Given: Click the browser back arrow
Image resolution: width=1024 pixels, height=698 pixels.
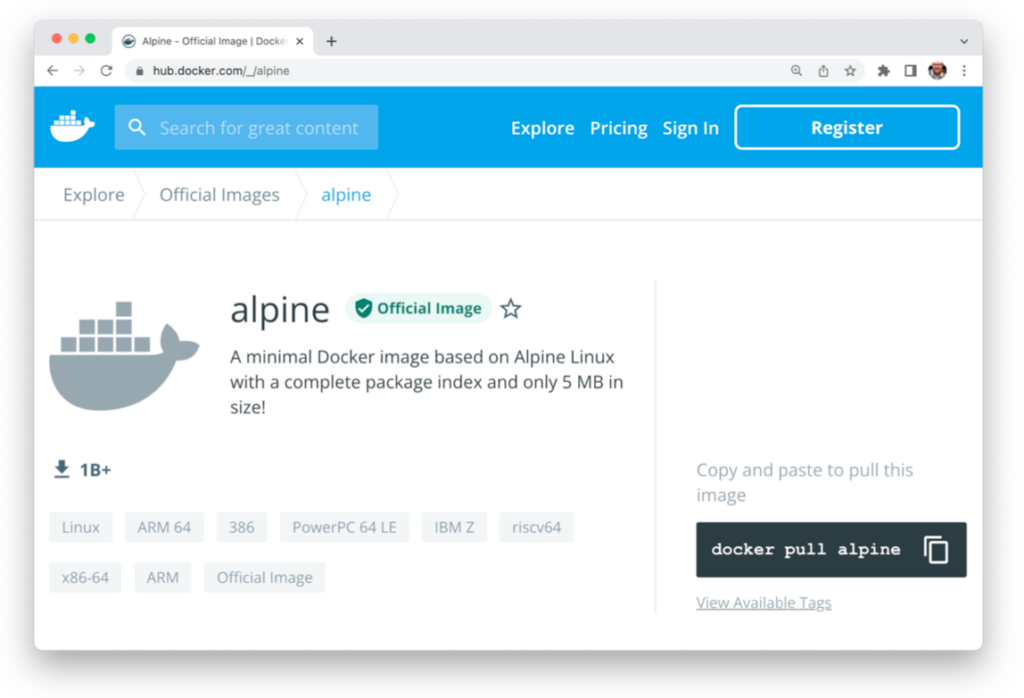Looking at the screenshot, I should click(x=53, y=71).
